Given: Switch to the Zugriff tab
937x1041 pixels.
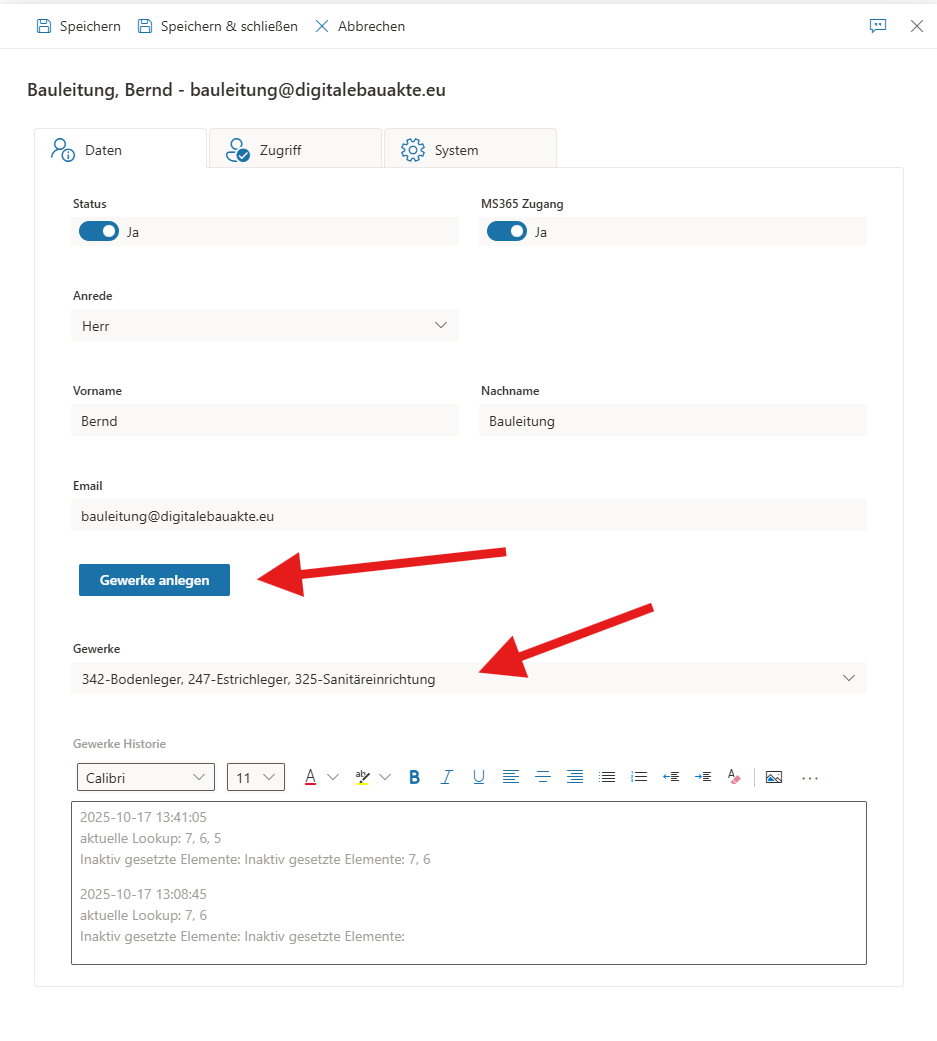Looking at the screenshot, I should click(295, 150).
